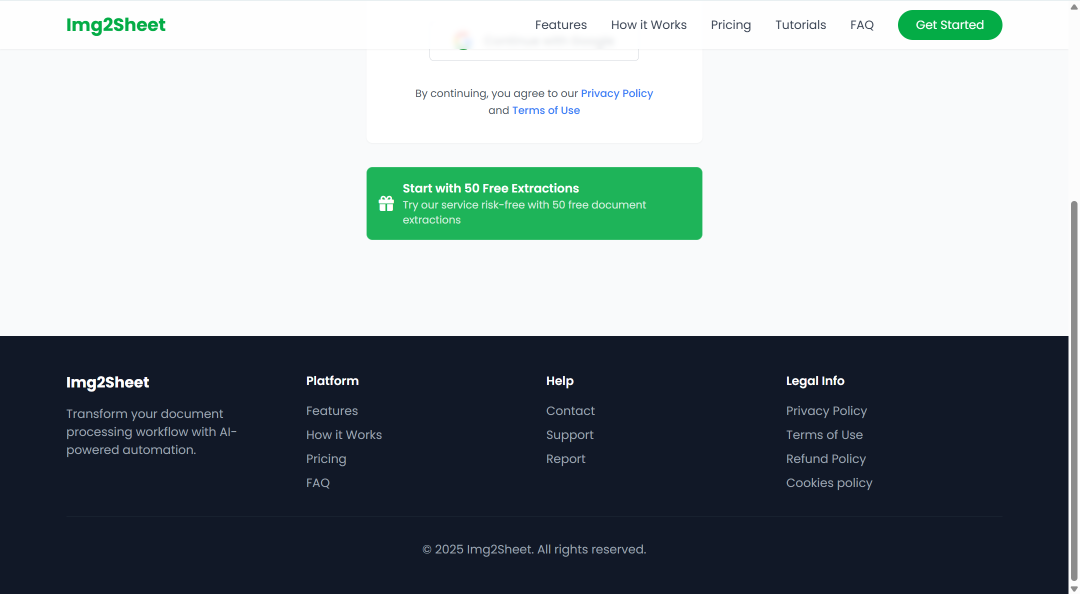Screen dimensions: 1080x594
Task: Click the 'Platform' footer column heading
Action: coord(332,381)
